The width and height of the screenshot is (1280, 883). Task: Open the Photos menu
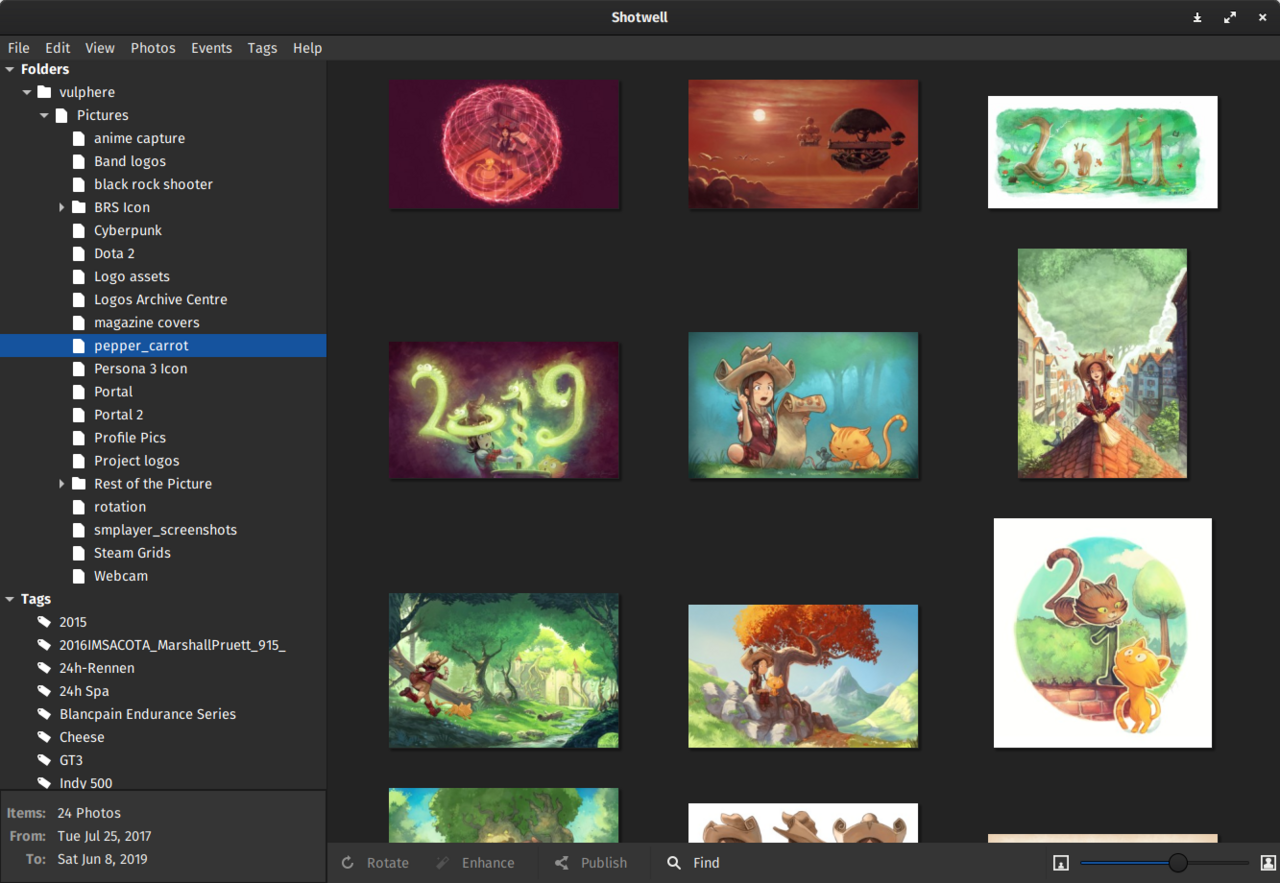[x=153, y=48]
